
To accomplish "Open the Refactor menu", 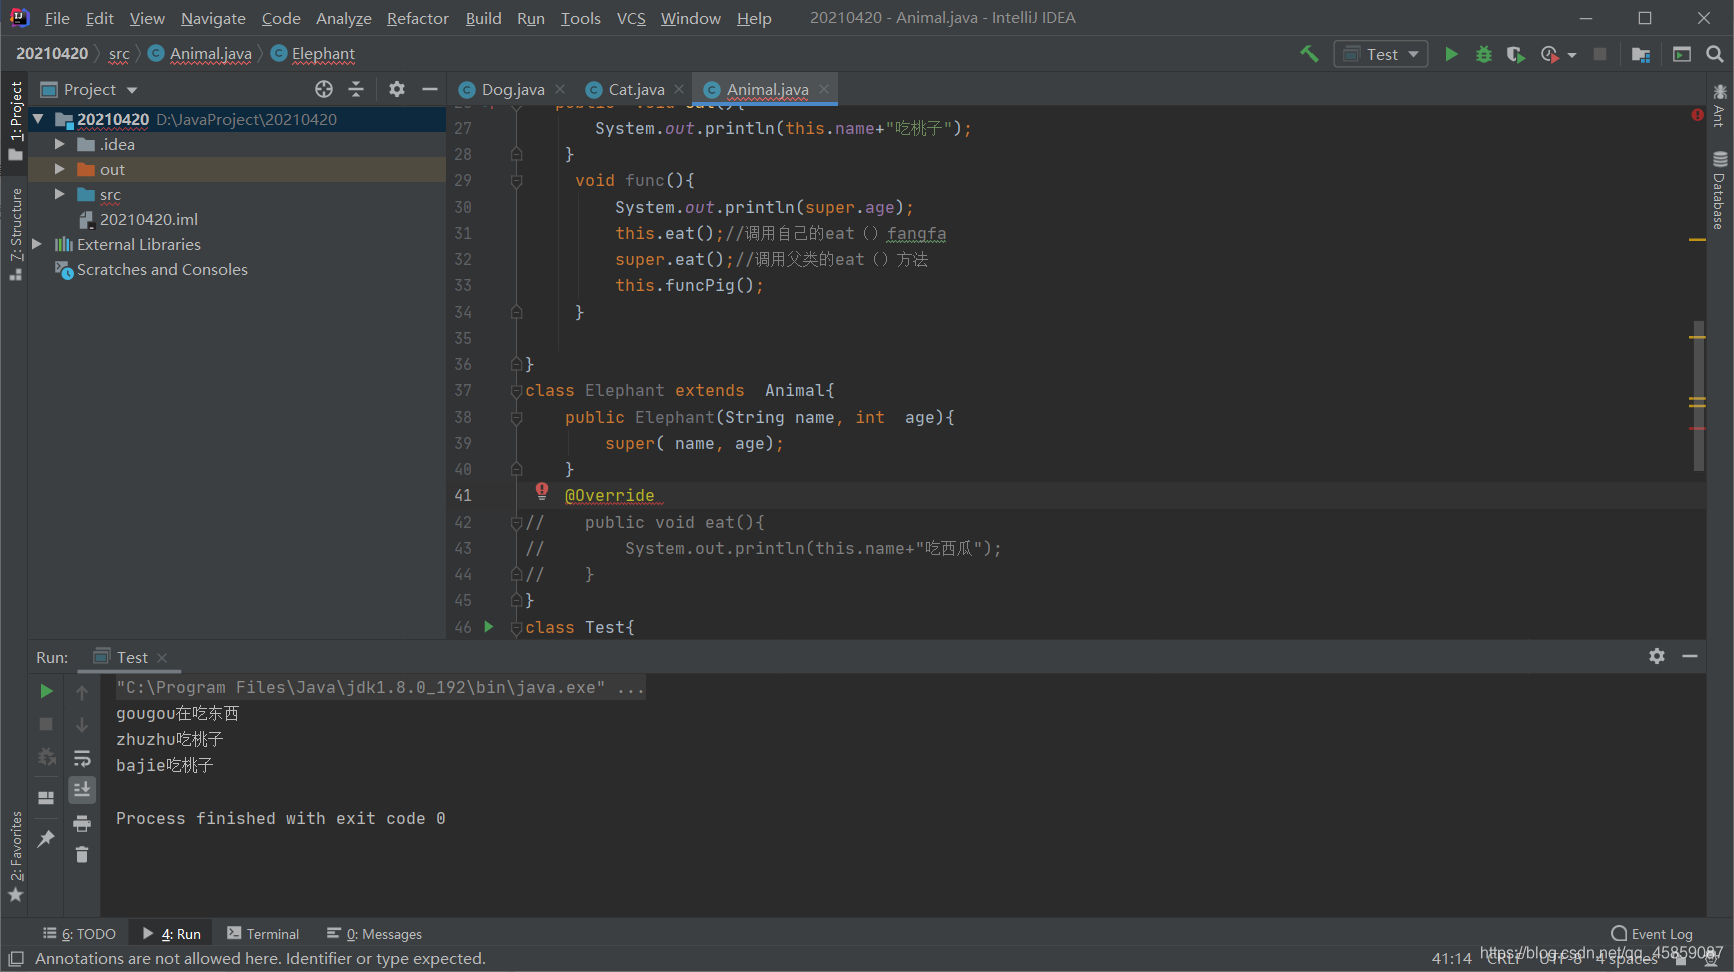I will [x=417, y=18].
